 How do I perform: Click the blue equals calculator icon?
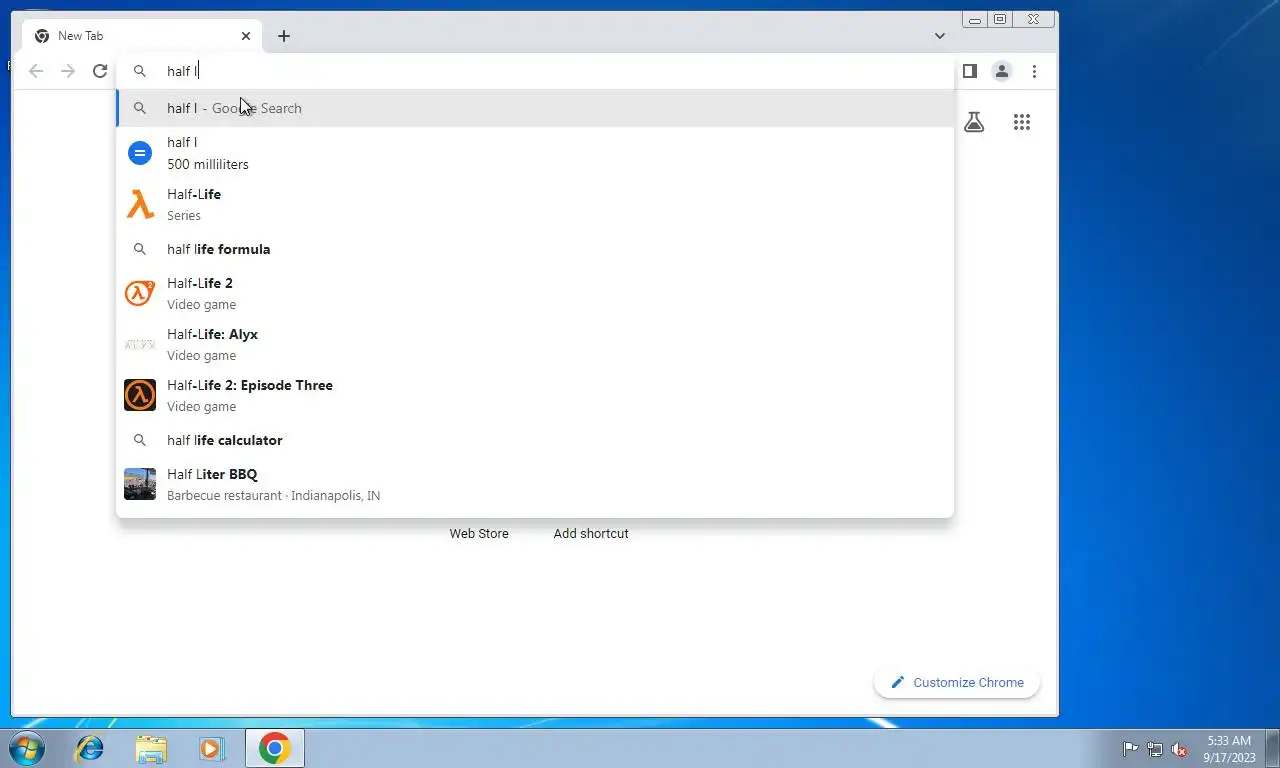pos(140,153)
